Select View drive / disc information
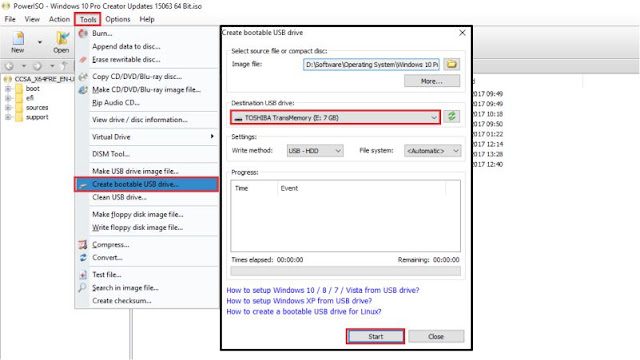The width and height of the screenshot is (640, 360). coord(140,120)
